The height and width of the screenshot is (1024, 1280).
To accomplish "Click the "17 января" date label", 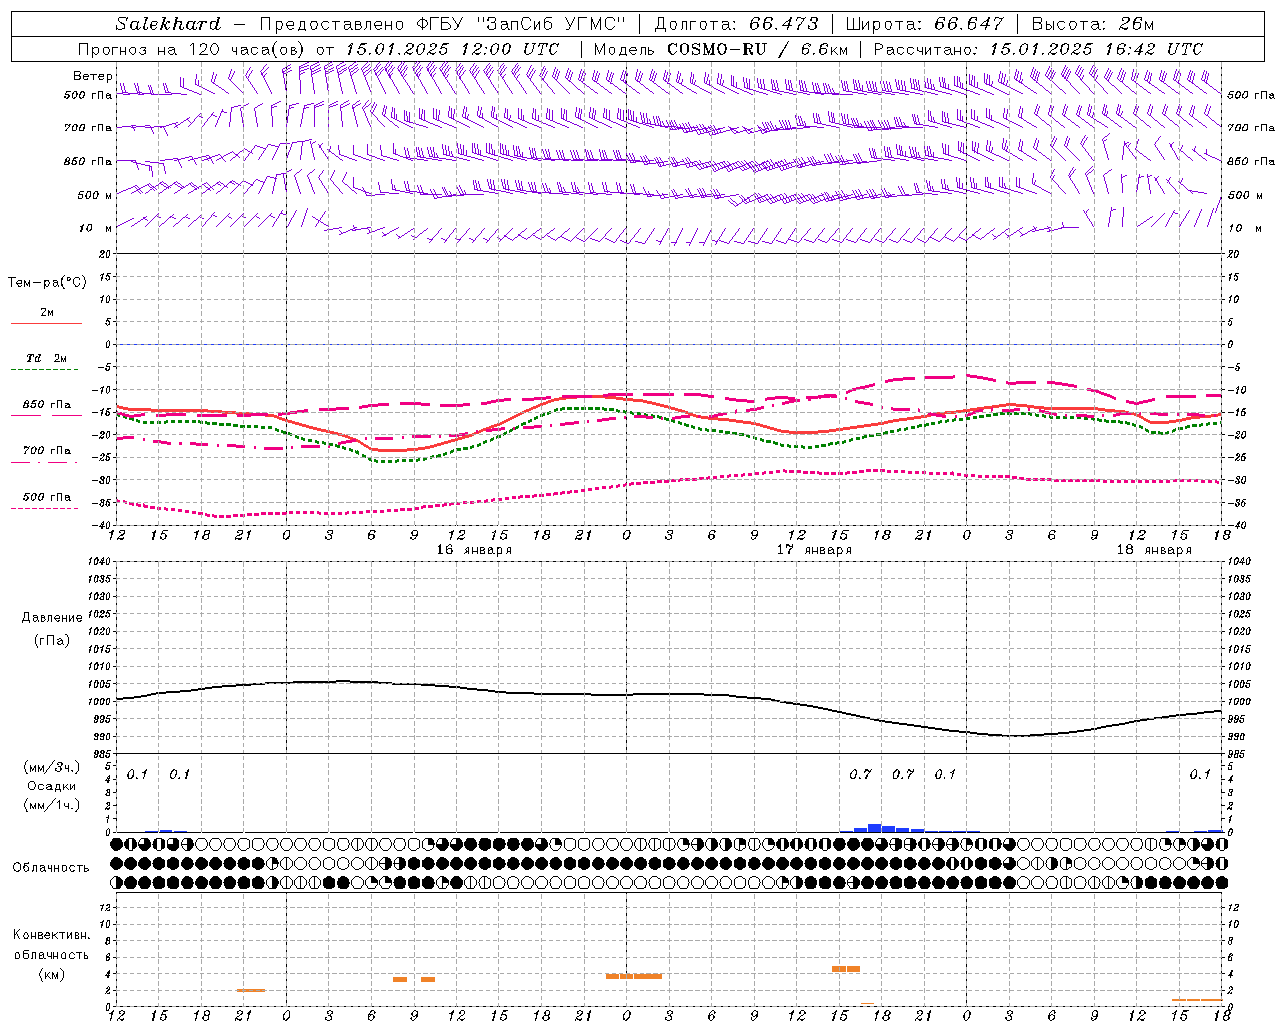I will (x=814, y=550).
